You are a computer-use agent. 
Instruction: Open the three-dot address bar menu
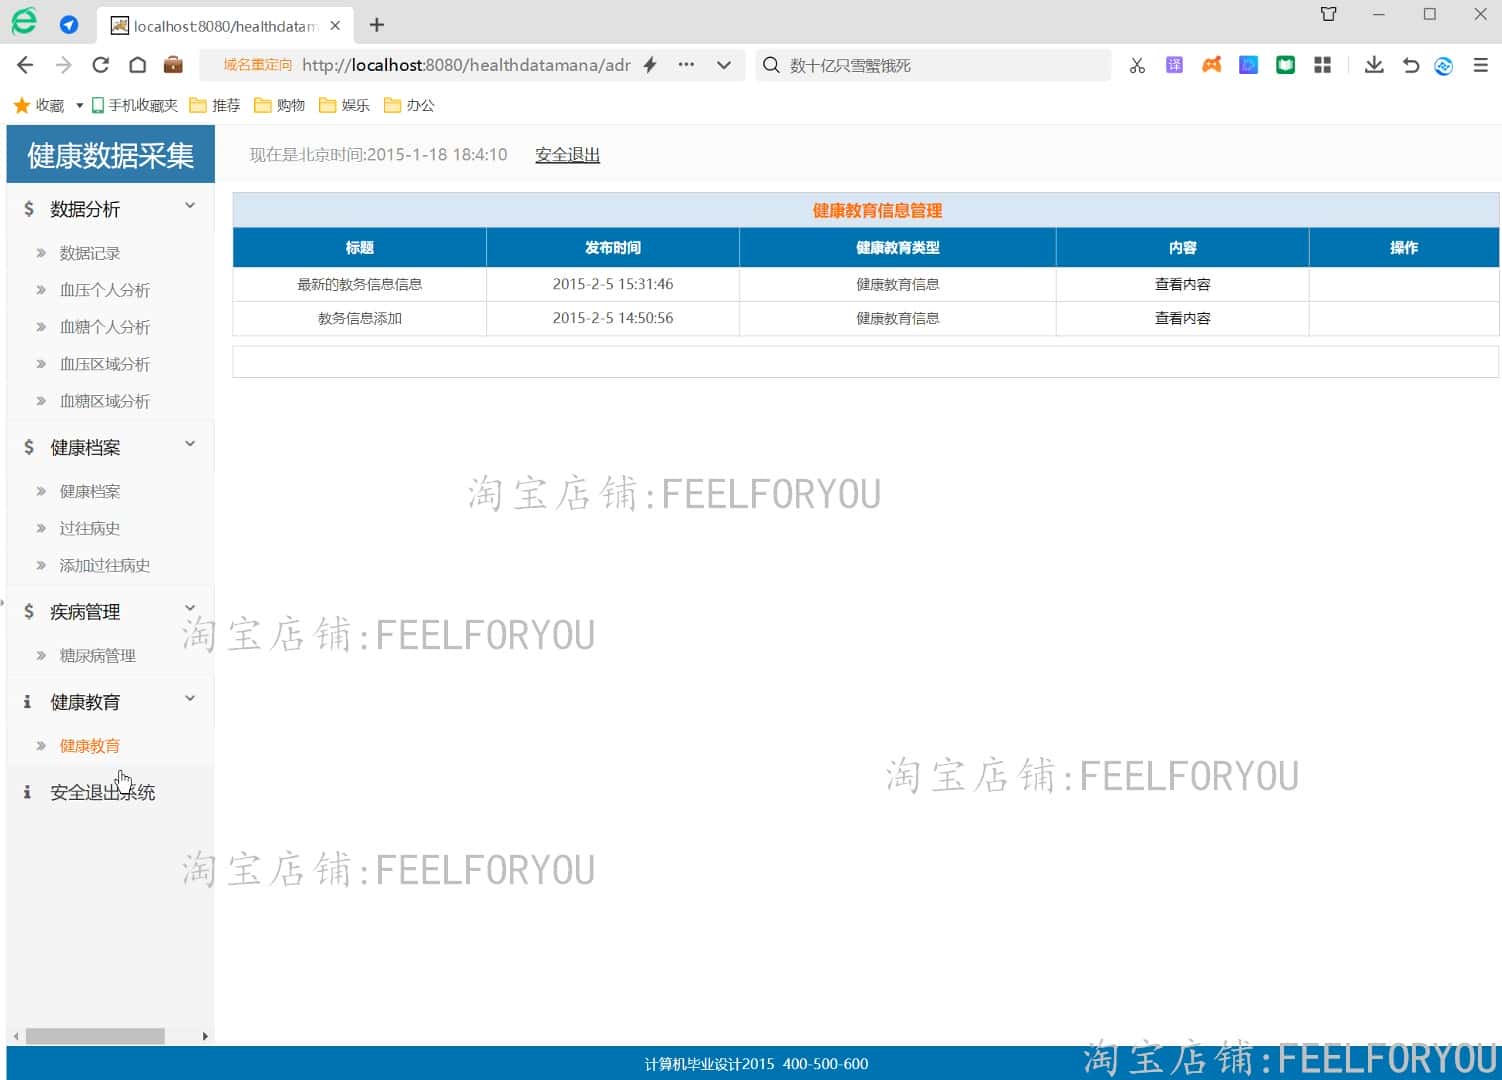click(686, 65)
